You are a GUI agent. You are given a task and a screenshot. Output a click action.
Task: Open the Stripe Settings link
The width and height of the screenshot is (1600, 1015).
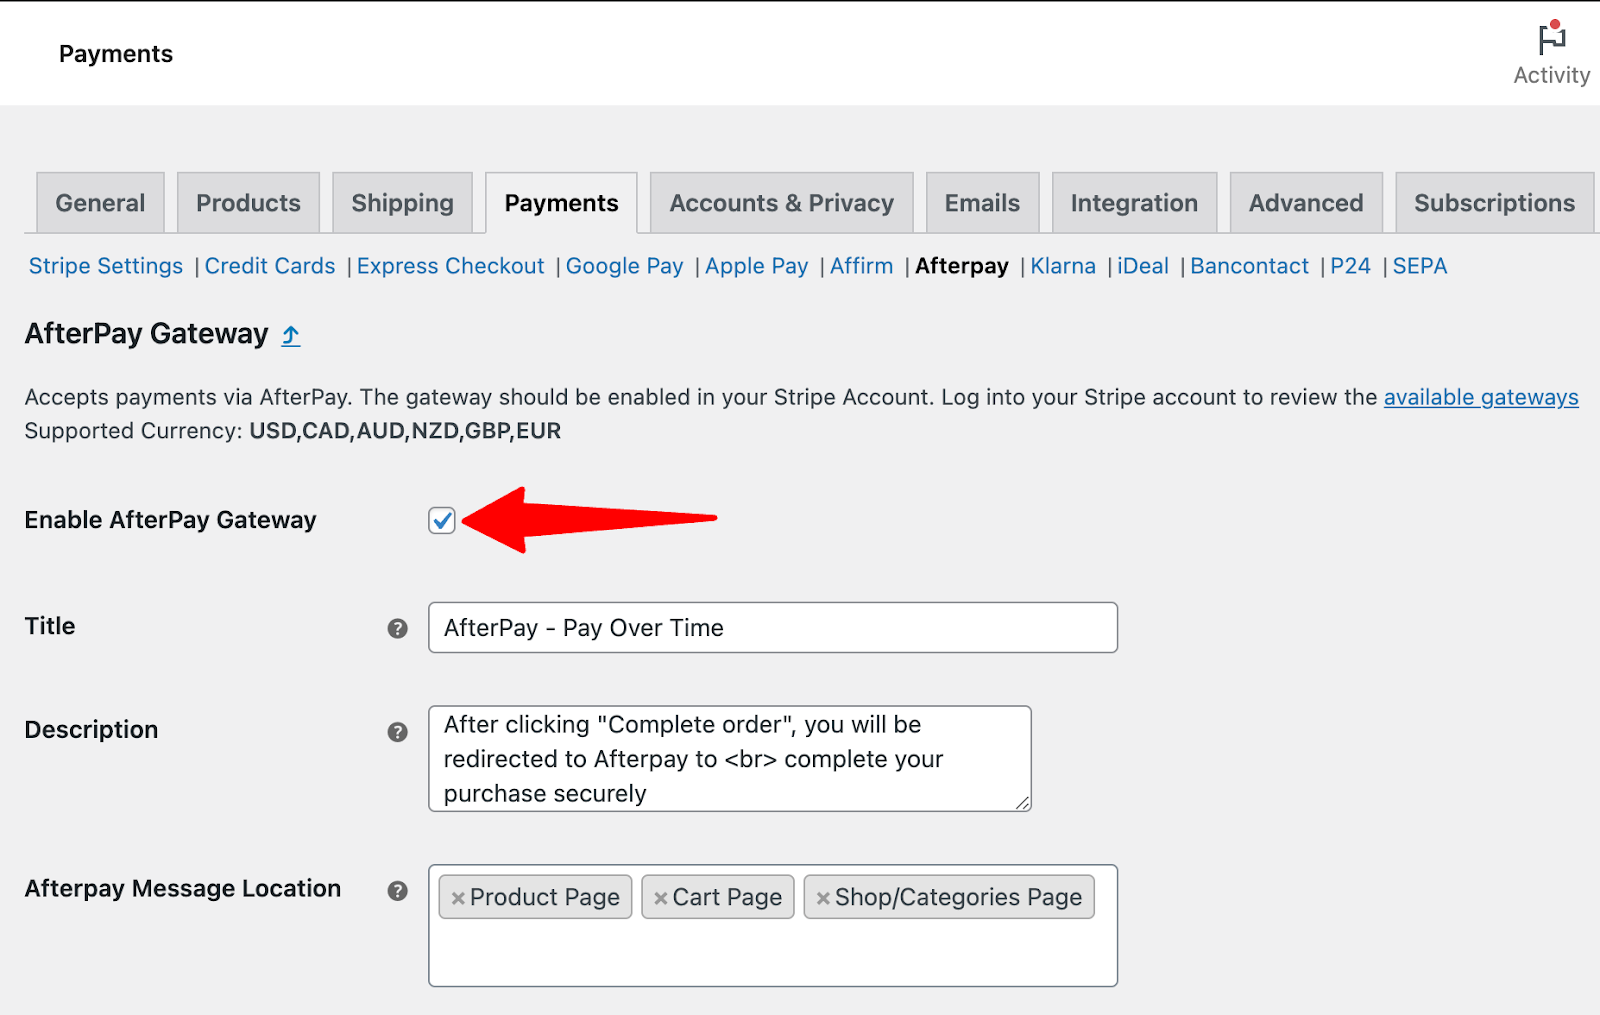pos(106,266)
